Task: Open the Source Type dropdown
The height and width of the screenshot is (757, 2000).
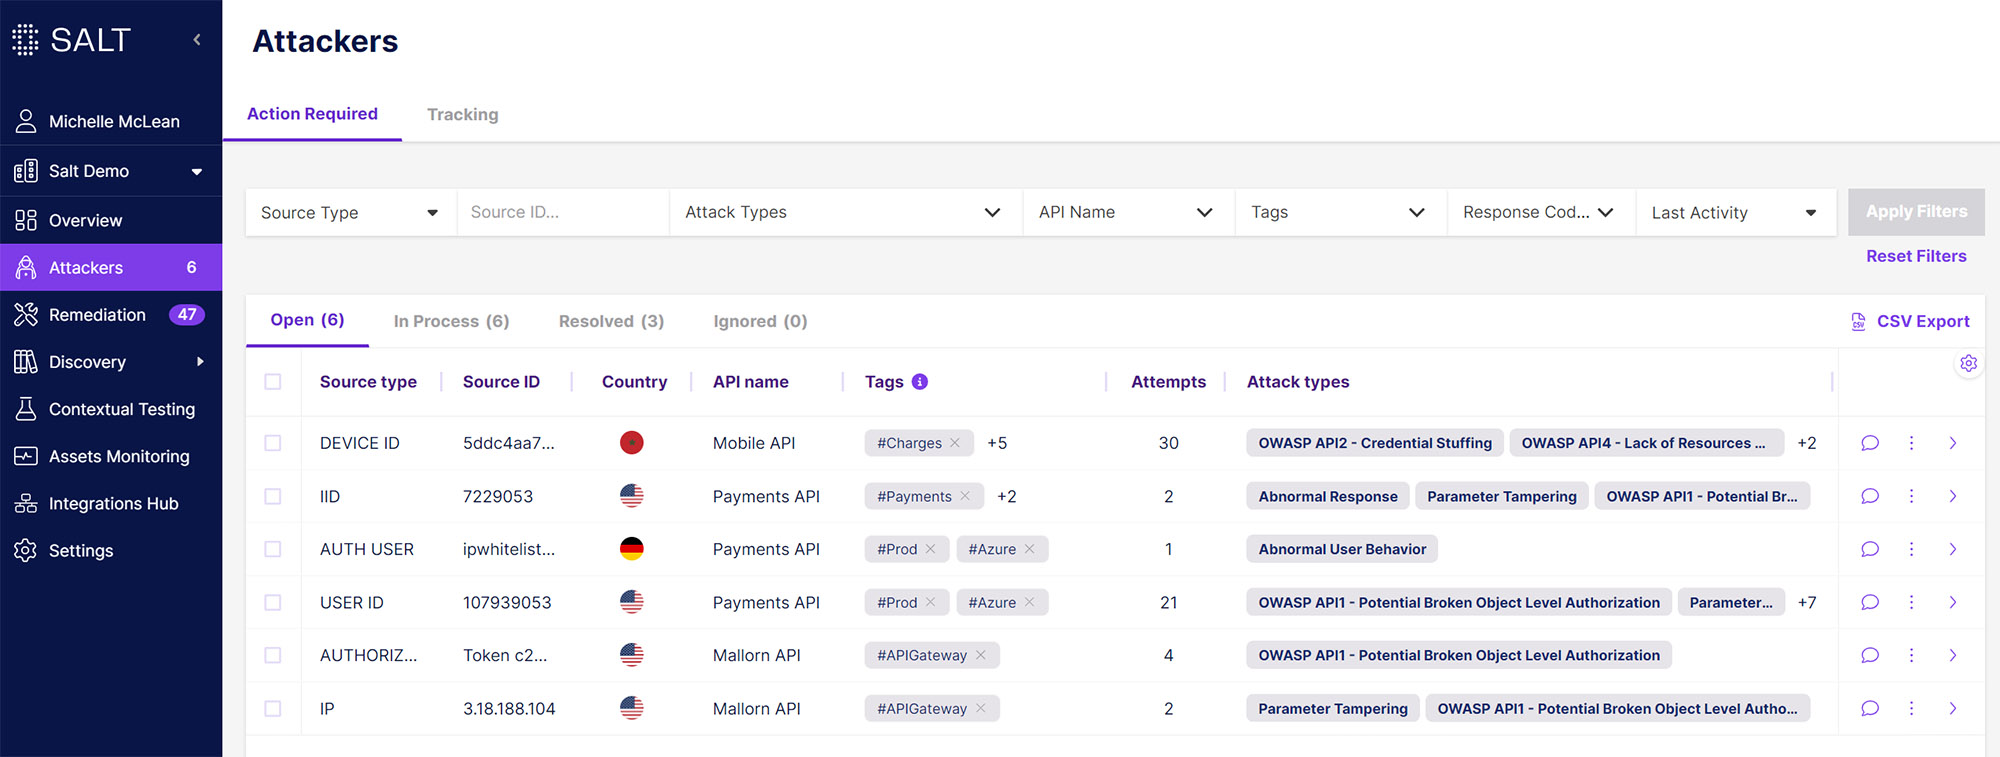Action: coord(349,213)
